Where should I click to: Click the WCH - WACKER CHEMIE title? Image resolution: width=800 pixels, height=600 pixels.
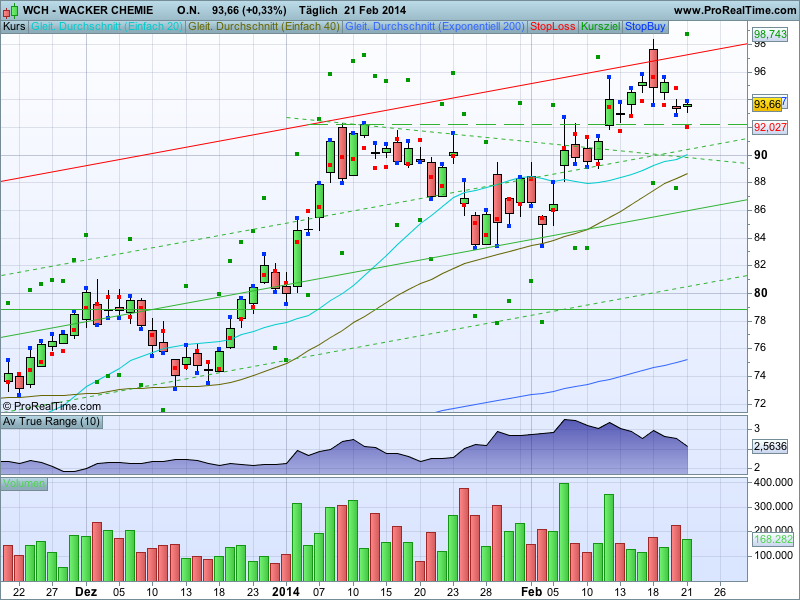click(x=88, y=10)
